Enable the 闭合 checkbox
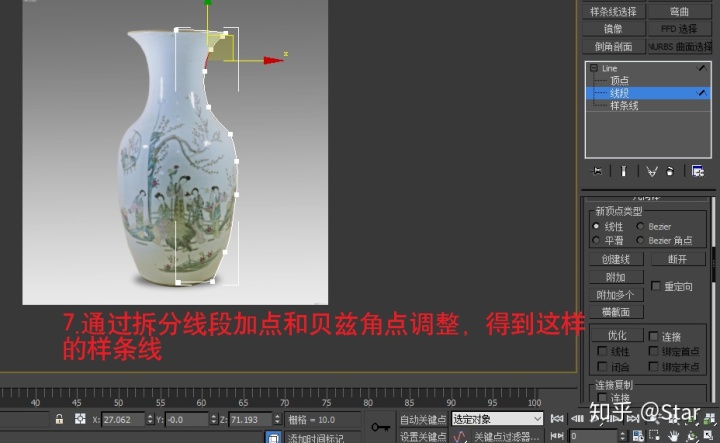The height and width of the screenshot is (443, 720). pos(602,366)
